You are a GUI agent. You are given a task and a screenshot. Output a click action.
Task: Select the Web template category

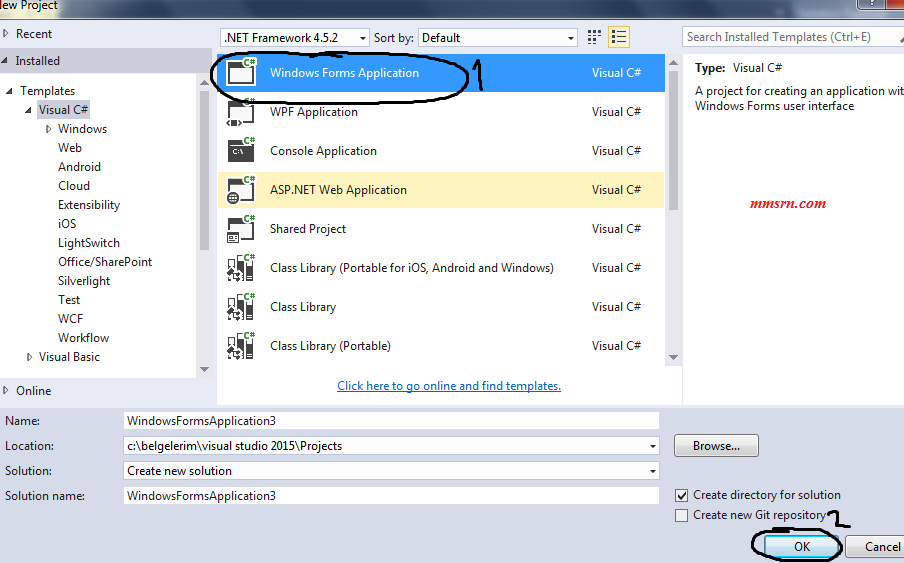pyautogui.click(x=70, y=148)
